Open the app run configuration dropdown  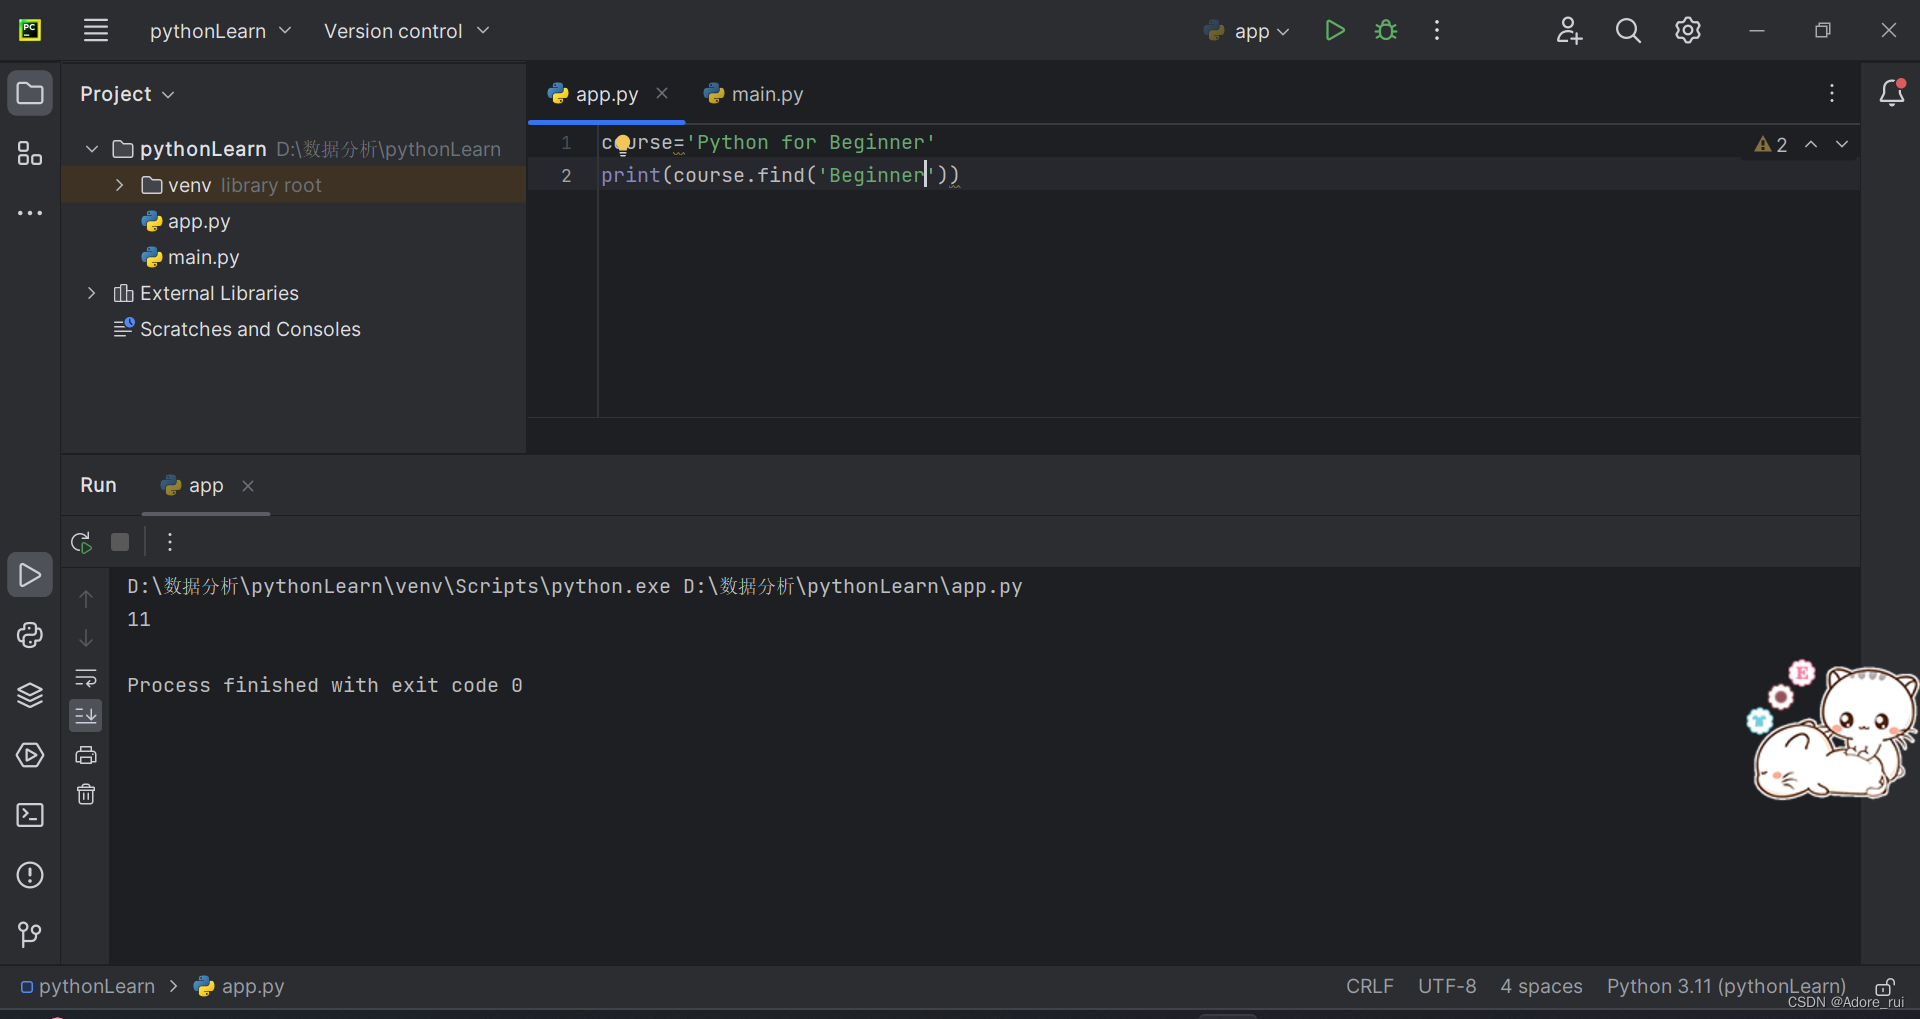pyautogui.click(x=1246, y=30)
